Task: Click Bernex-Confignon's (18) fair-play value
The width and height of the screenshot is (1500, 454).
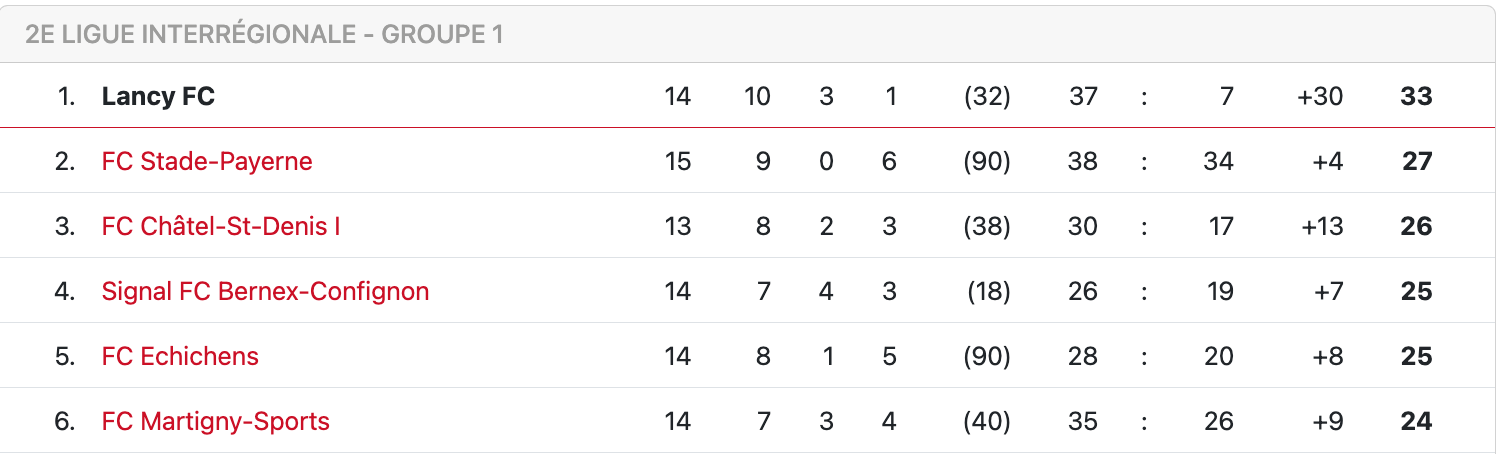Action: click(989, 291)
